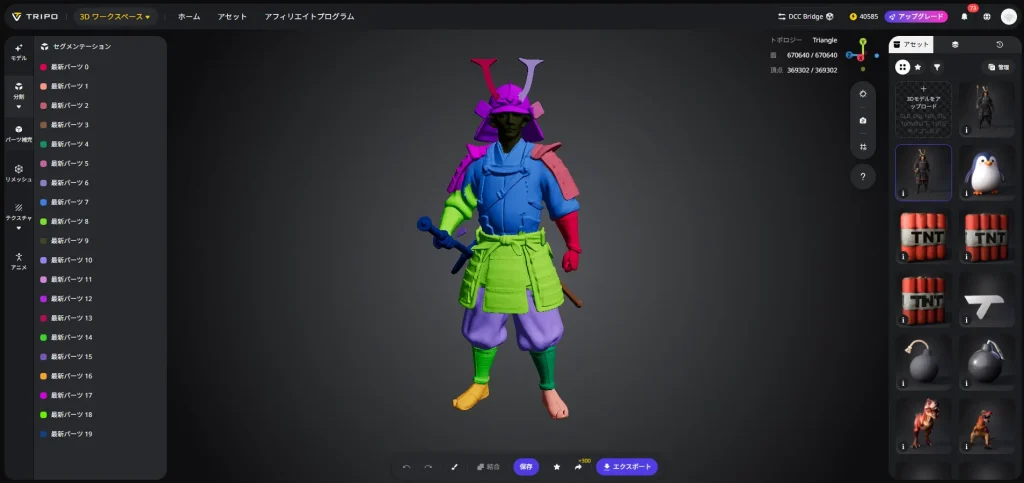Click the color swatch for 最新パーツ 7
The height and width of the screenshot is (483, 1024).
click(44, 202)
